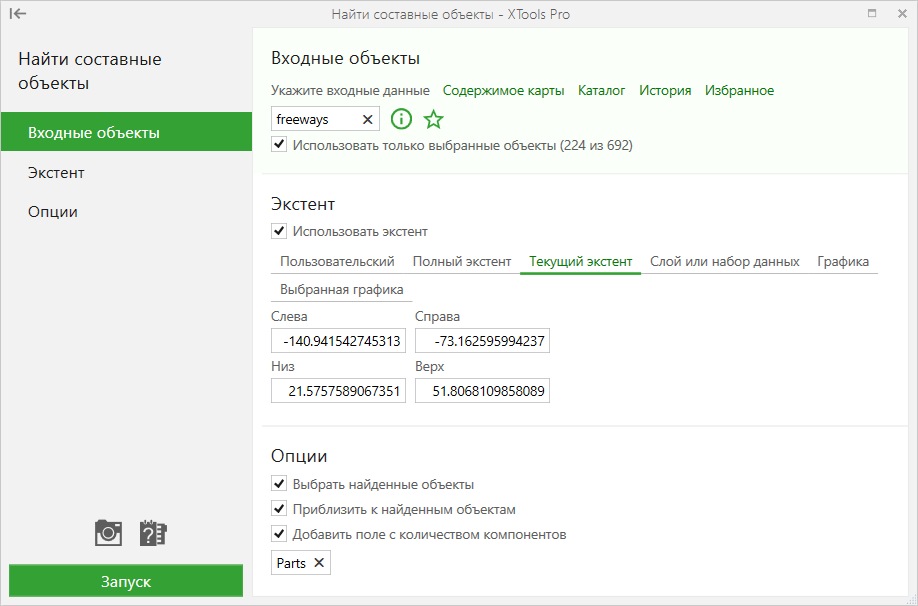Uncheck Использовать экстент checkbox
Screen dimensions: 918x606
tap(279, 231)
